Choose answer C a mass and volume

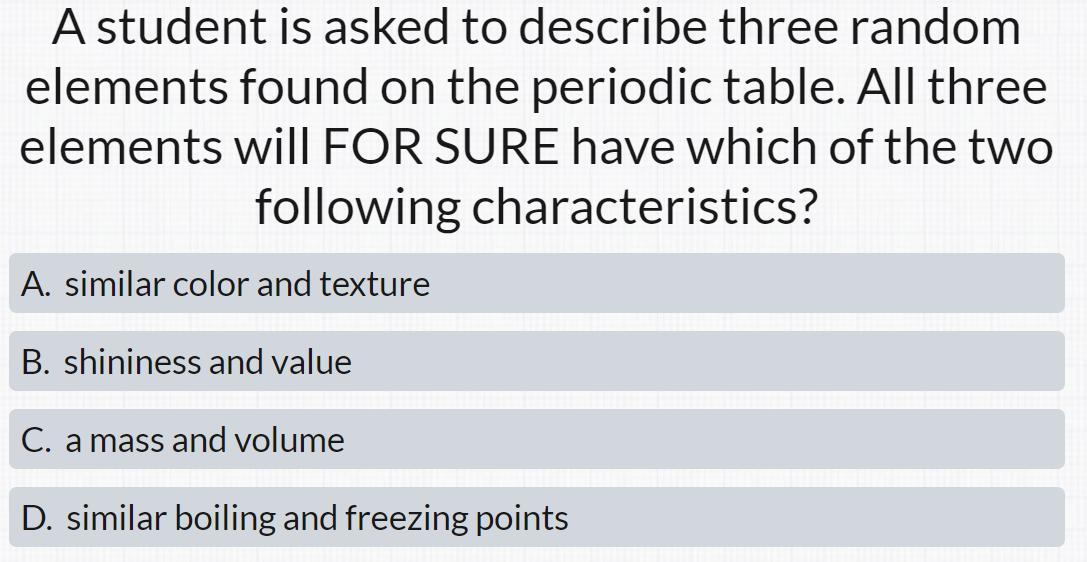(536, 440)
